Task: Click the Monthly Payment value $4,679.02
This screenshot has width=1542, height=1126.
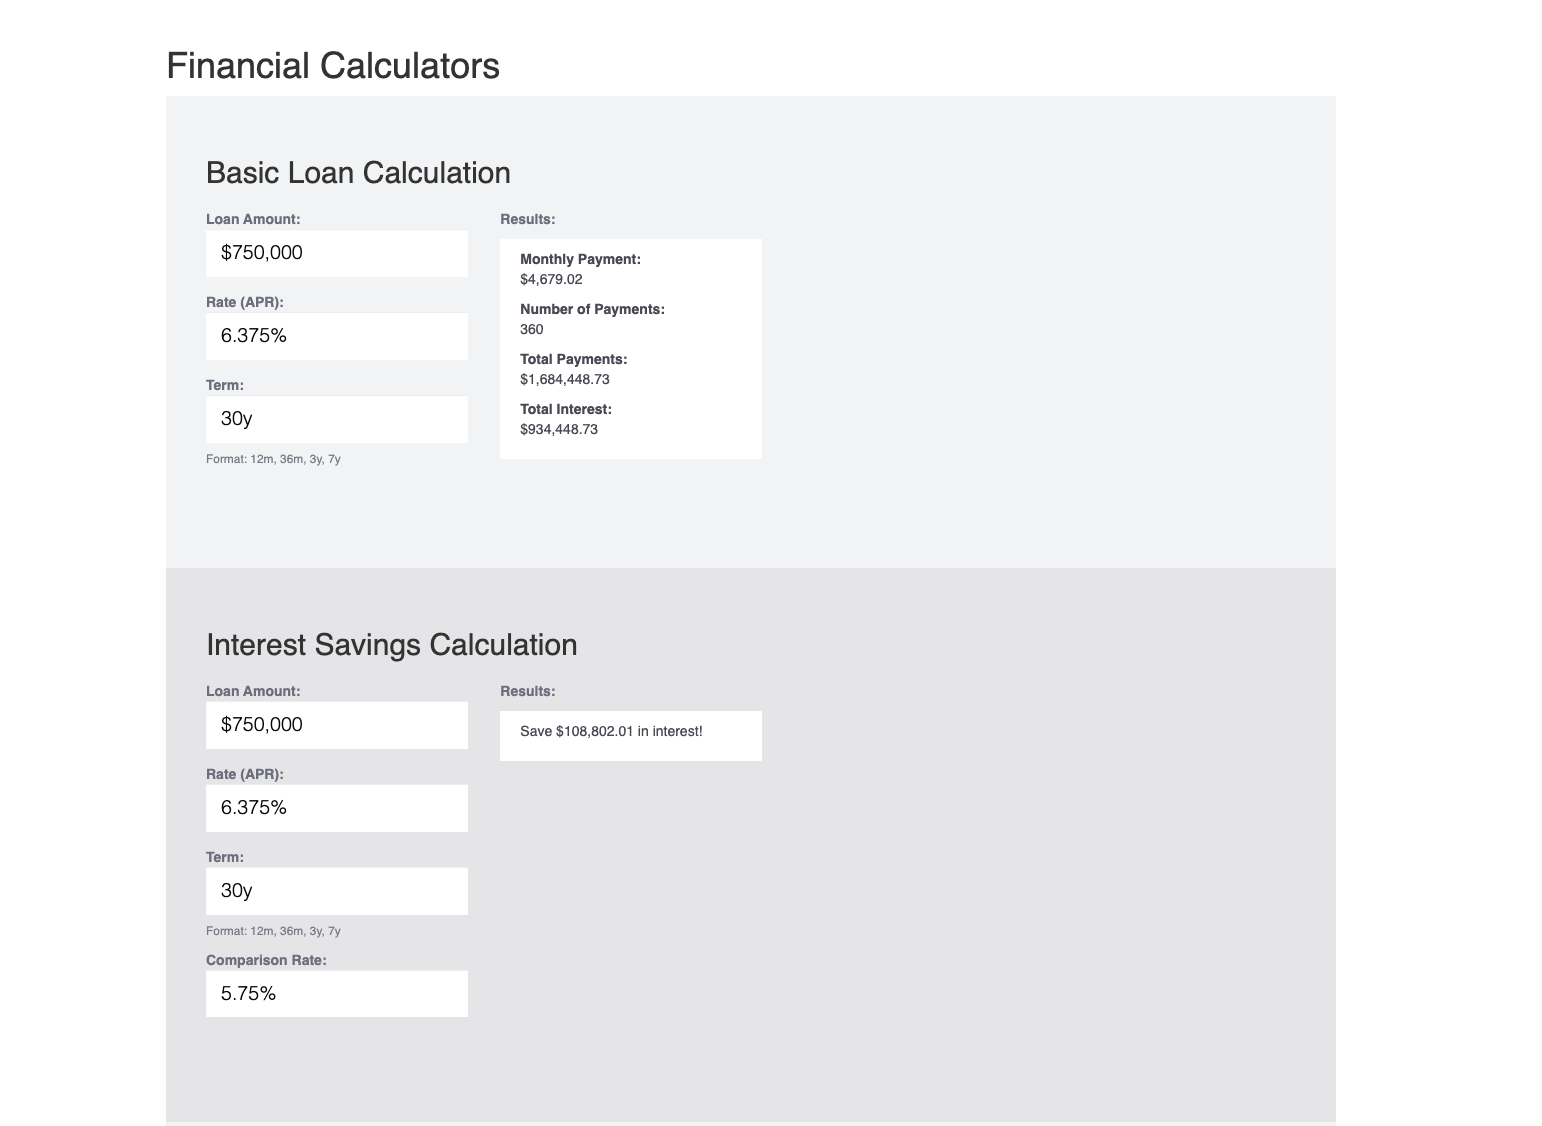Action: (x=550, y=279)
